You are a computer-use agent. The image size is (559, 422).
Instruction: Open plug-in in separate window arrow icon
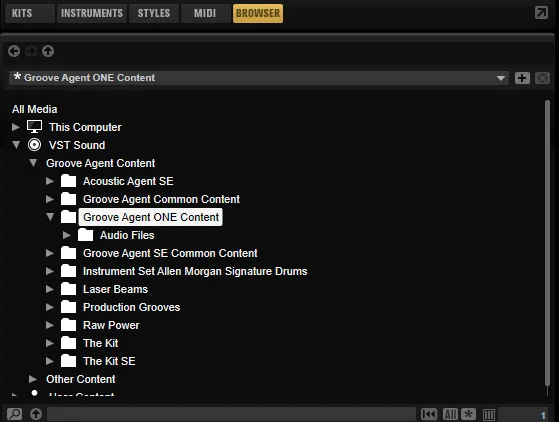541,13
